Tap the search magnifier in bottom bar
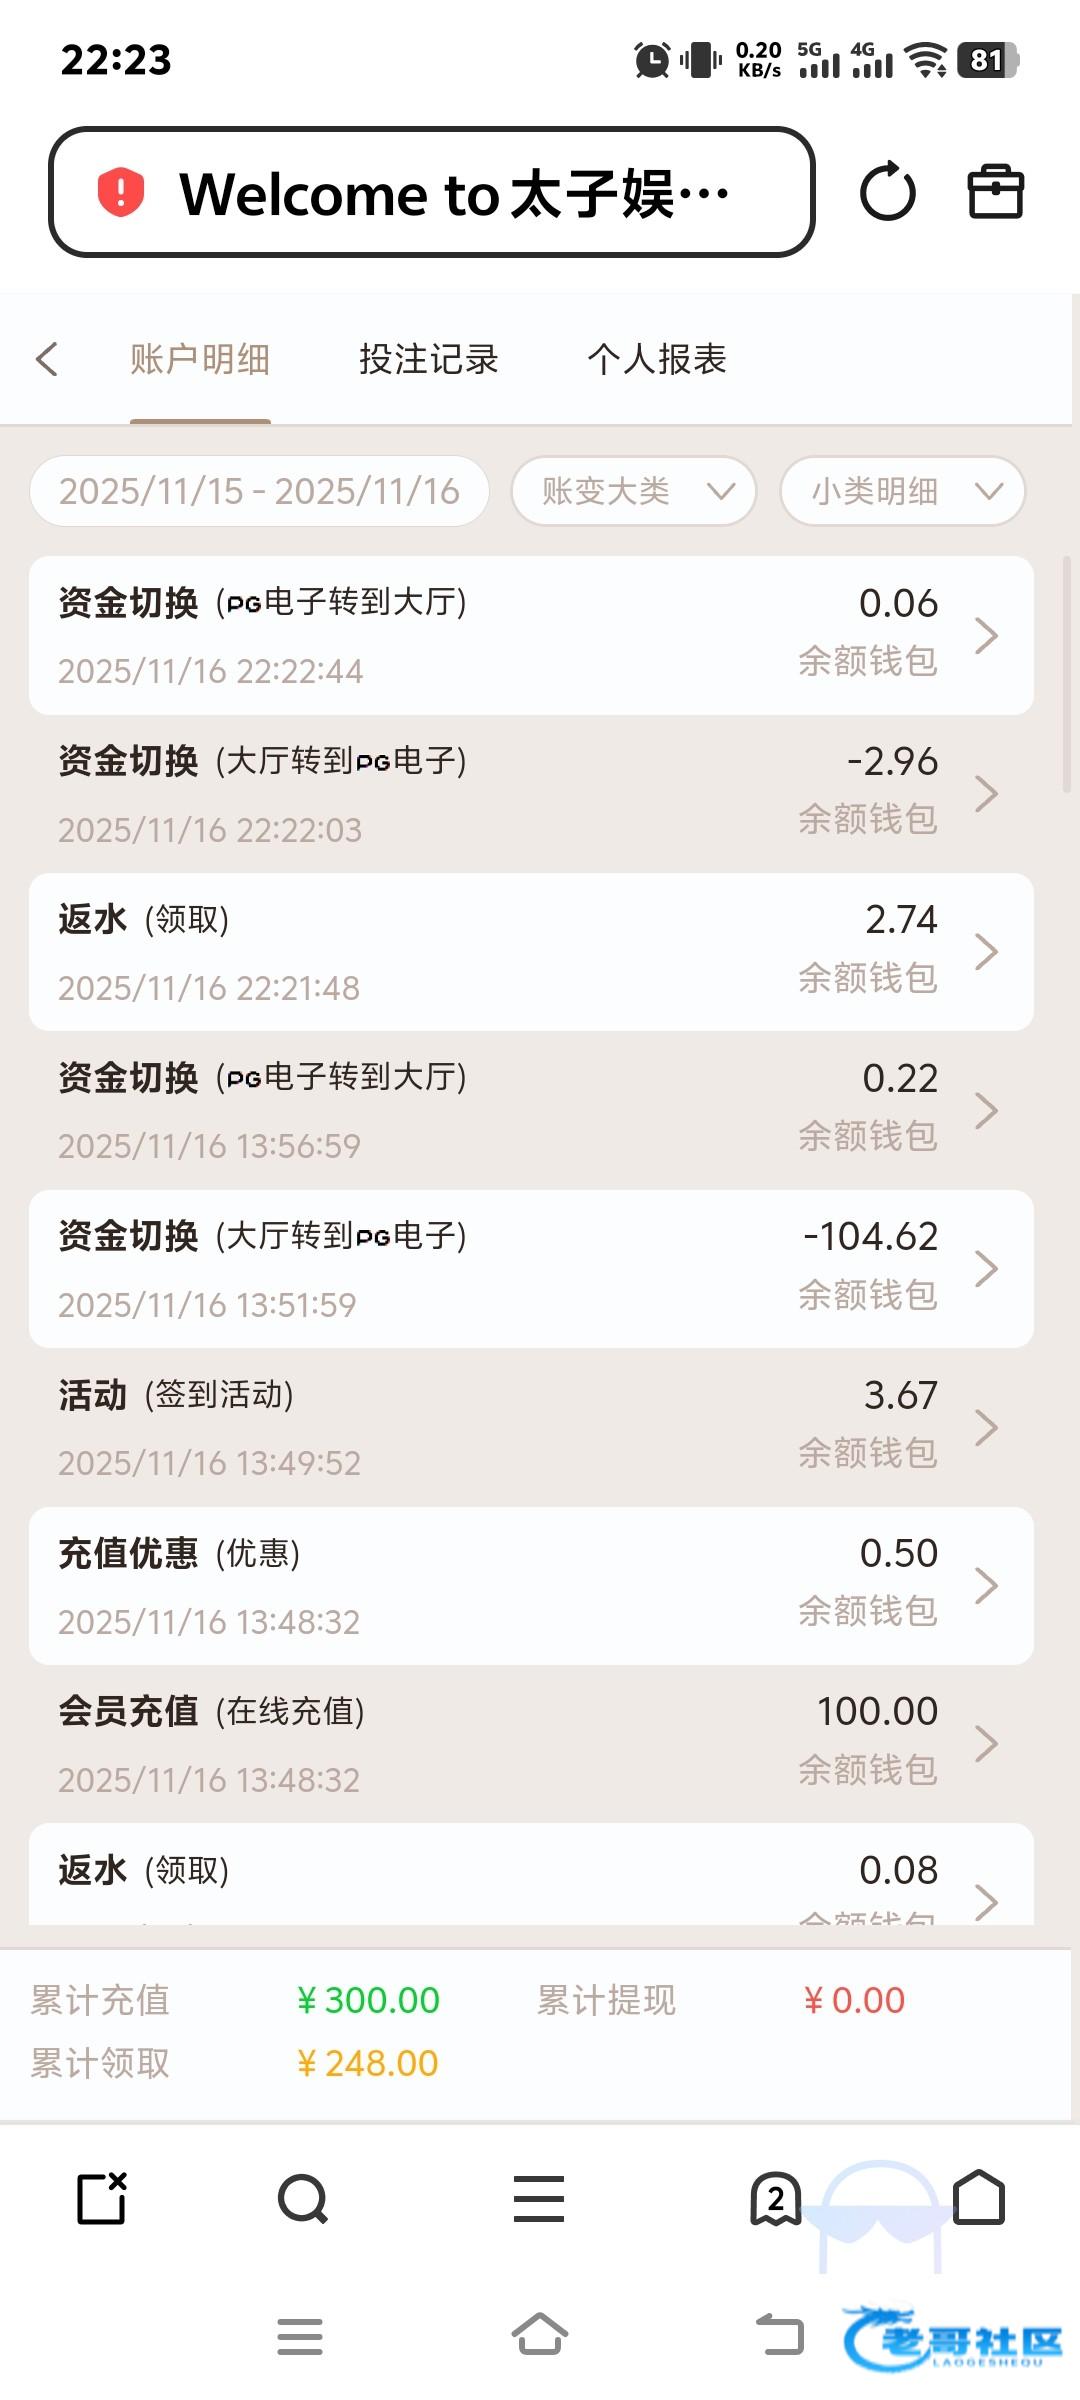1080x2400 pixels. tap(302, 2199)
